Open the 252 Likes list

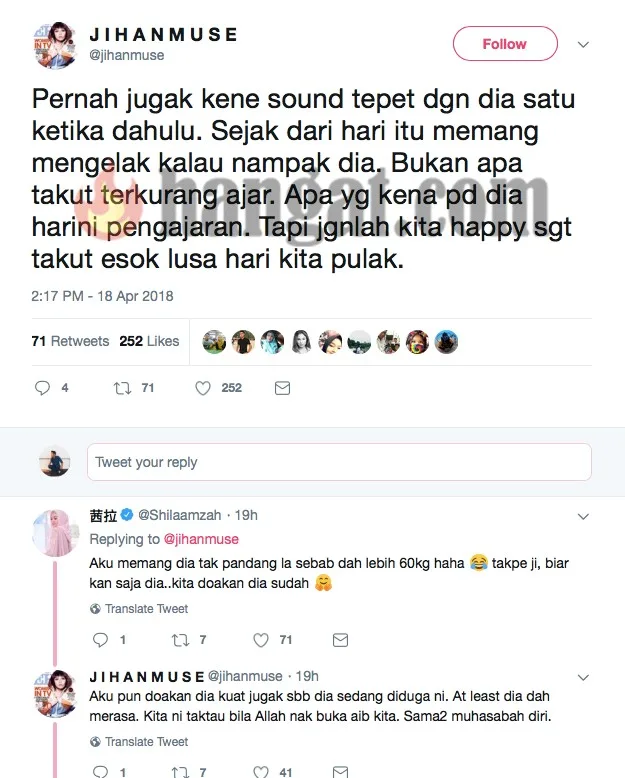click(x=149, y=341)
